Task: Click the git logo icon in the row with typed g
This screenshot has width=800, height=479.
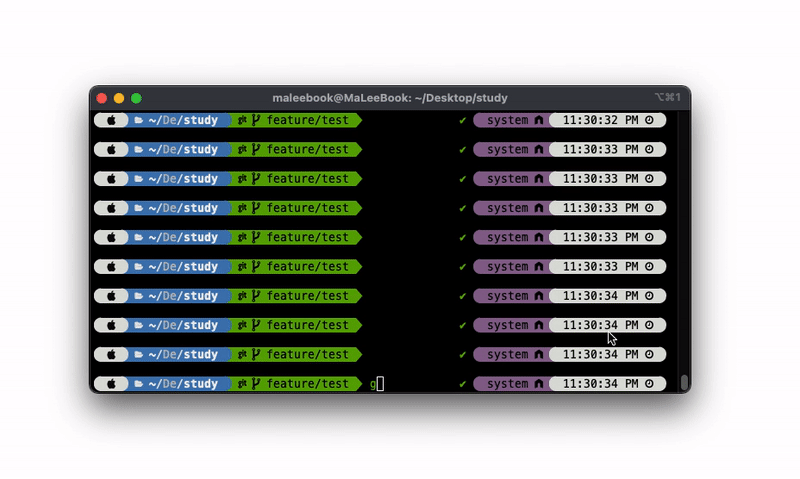Action: click(x=242, y=384)
